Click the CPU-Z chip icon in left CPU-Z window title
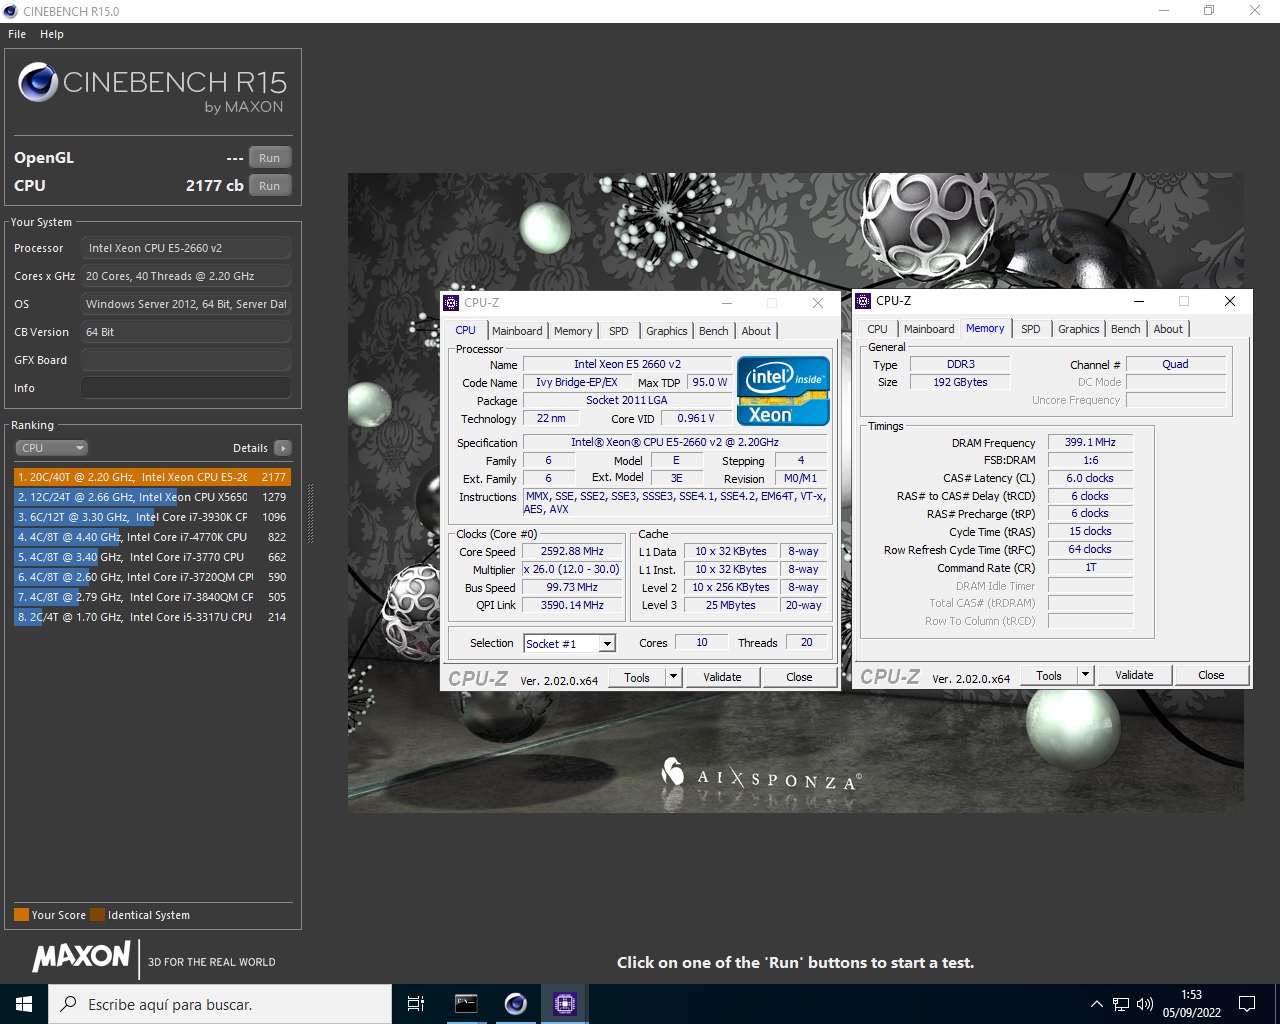This screenshot has width=1280, height=1024. (451, 303)
